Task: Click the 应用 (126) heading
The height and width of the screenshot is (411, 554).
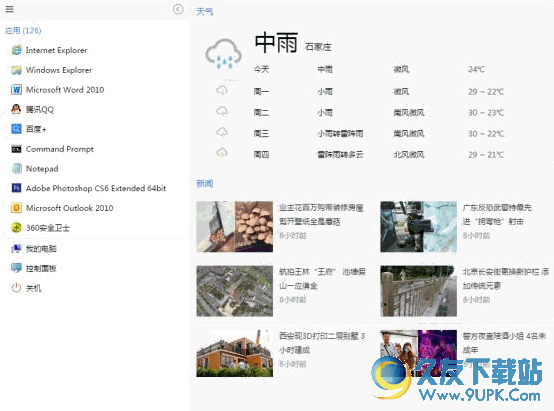Action: 23,31
